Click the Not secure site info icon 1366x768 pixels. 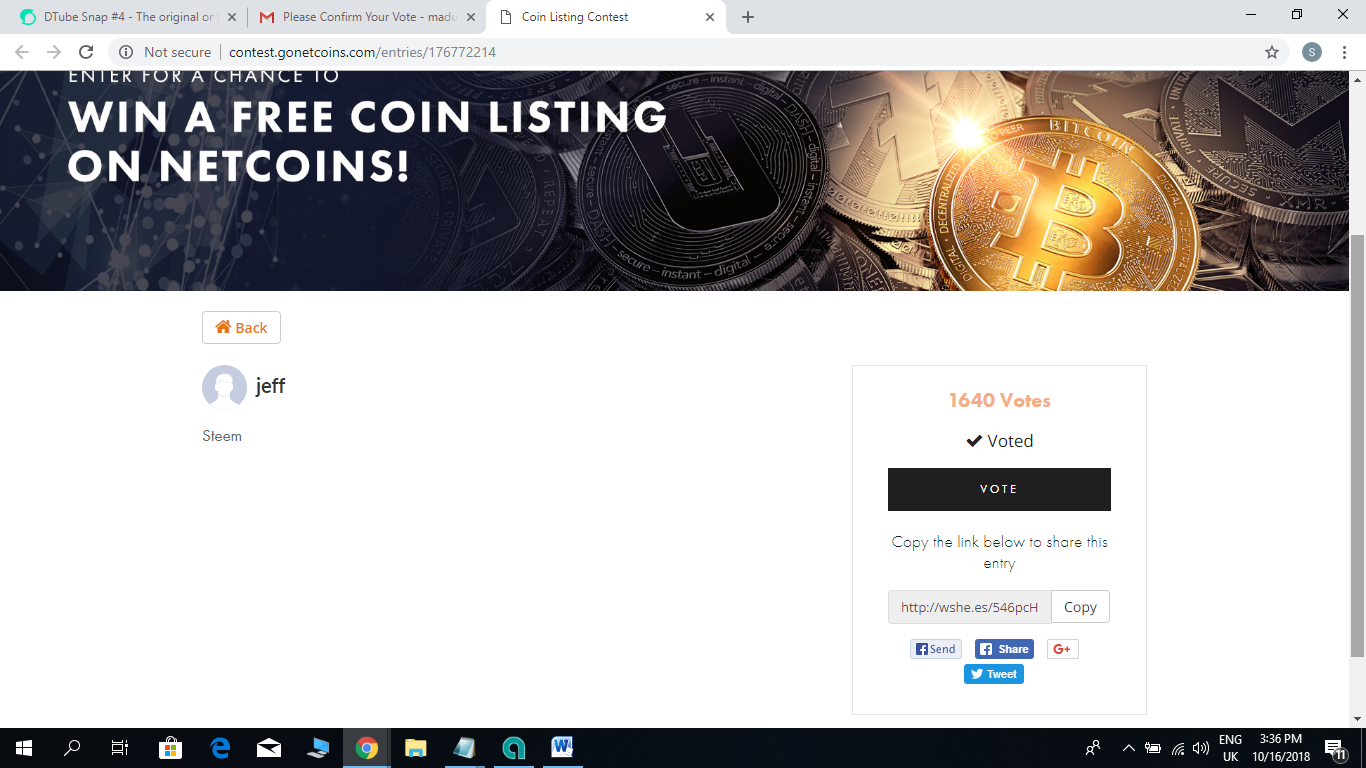click(x=126, y=52)
